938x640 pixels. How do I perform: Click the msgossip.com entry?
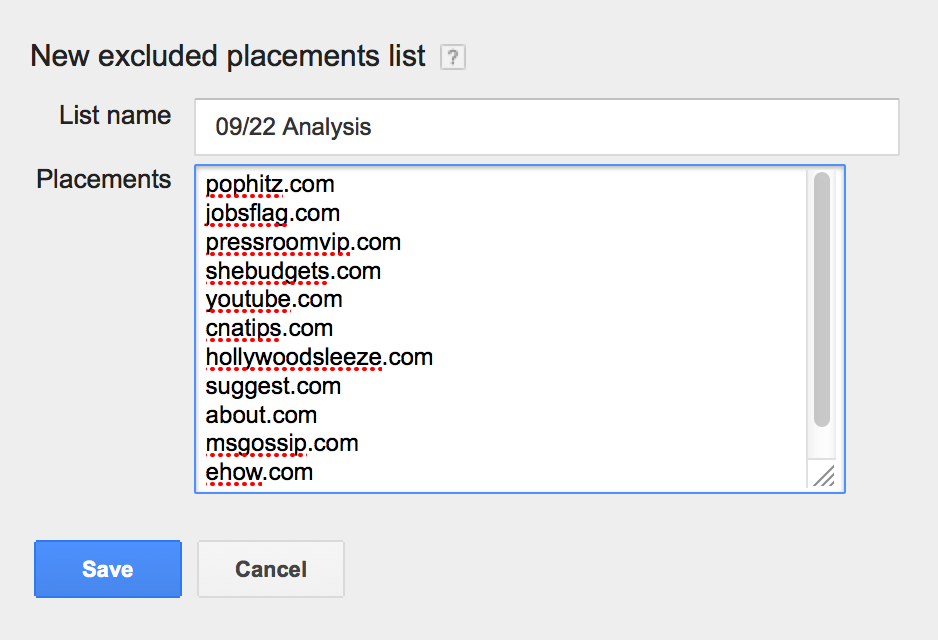click(282, 443)
